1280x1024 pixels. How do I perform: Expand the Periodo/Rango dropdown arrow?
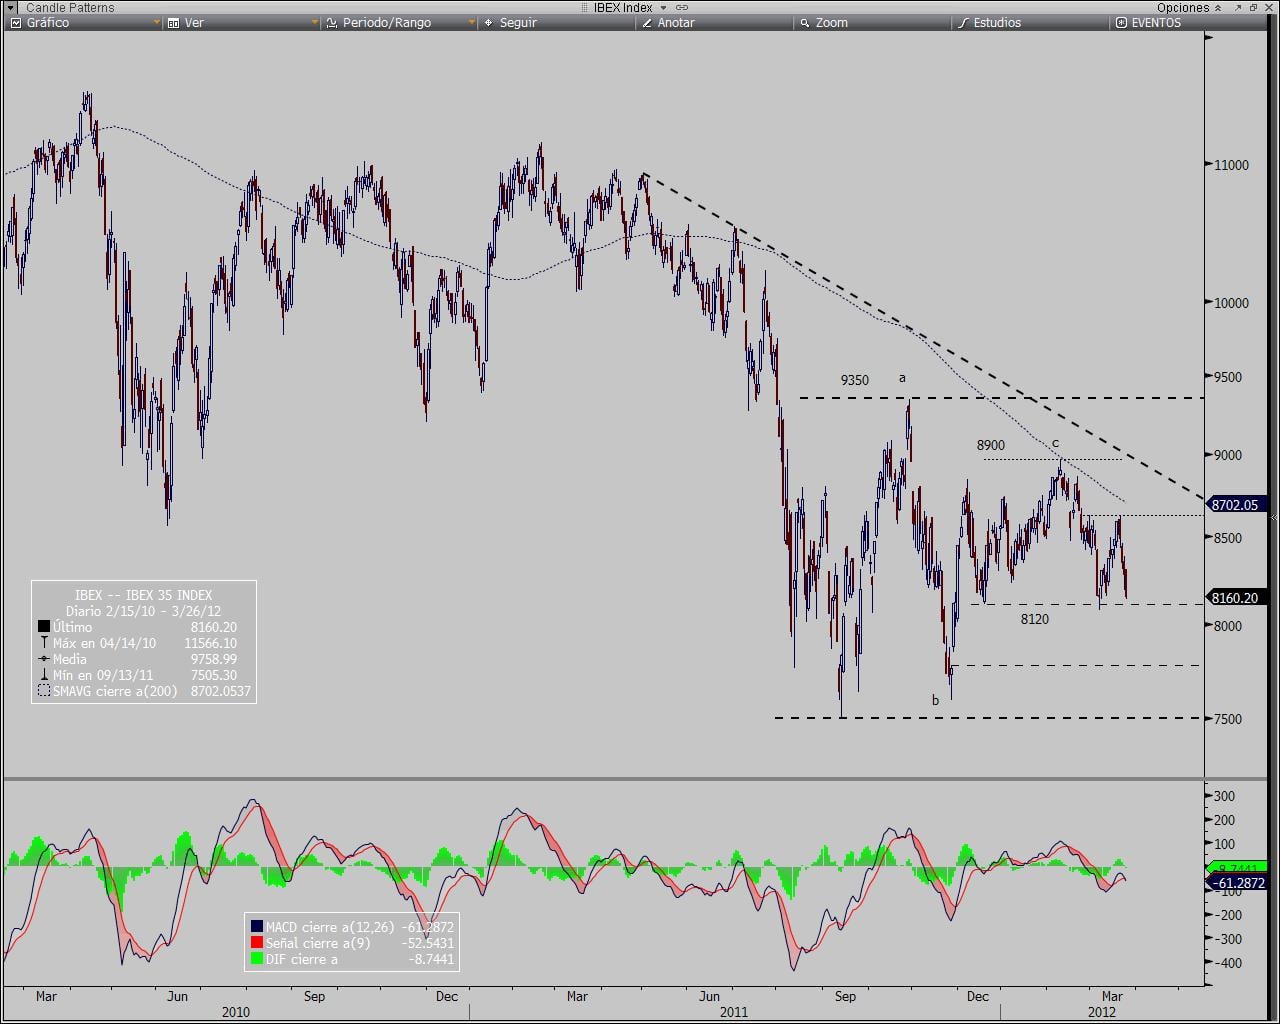pos(472,22)
